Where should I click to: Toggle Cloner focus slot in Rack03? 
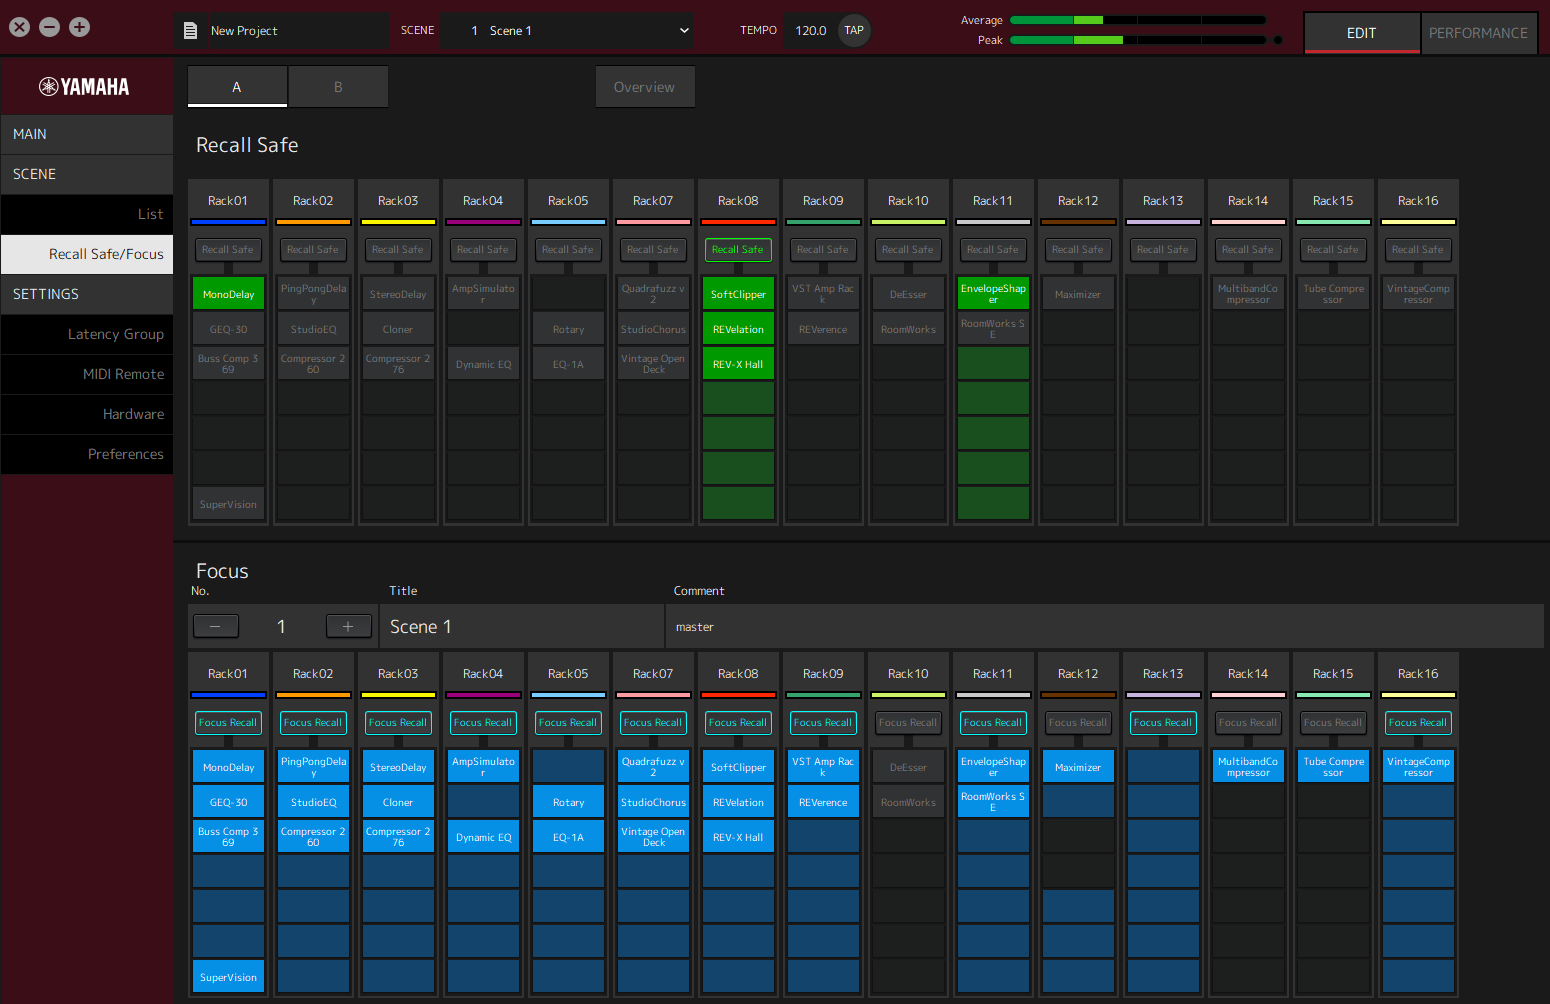(x=398, y=802)
